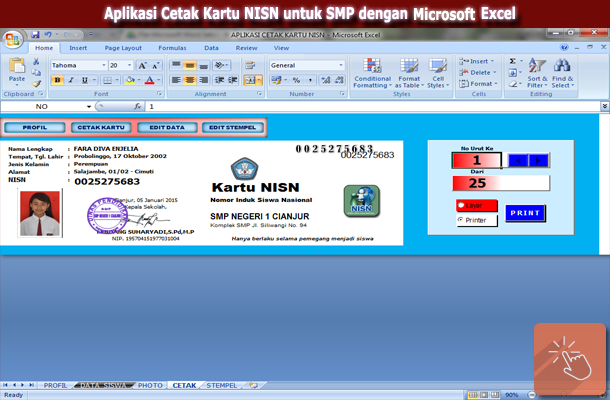Open Cell Styles gallery
The height and width of the screenshot is (400, 610).
click(438, 73)
